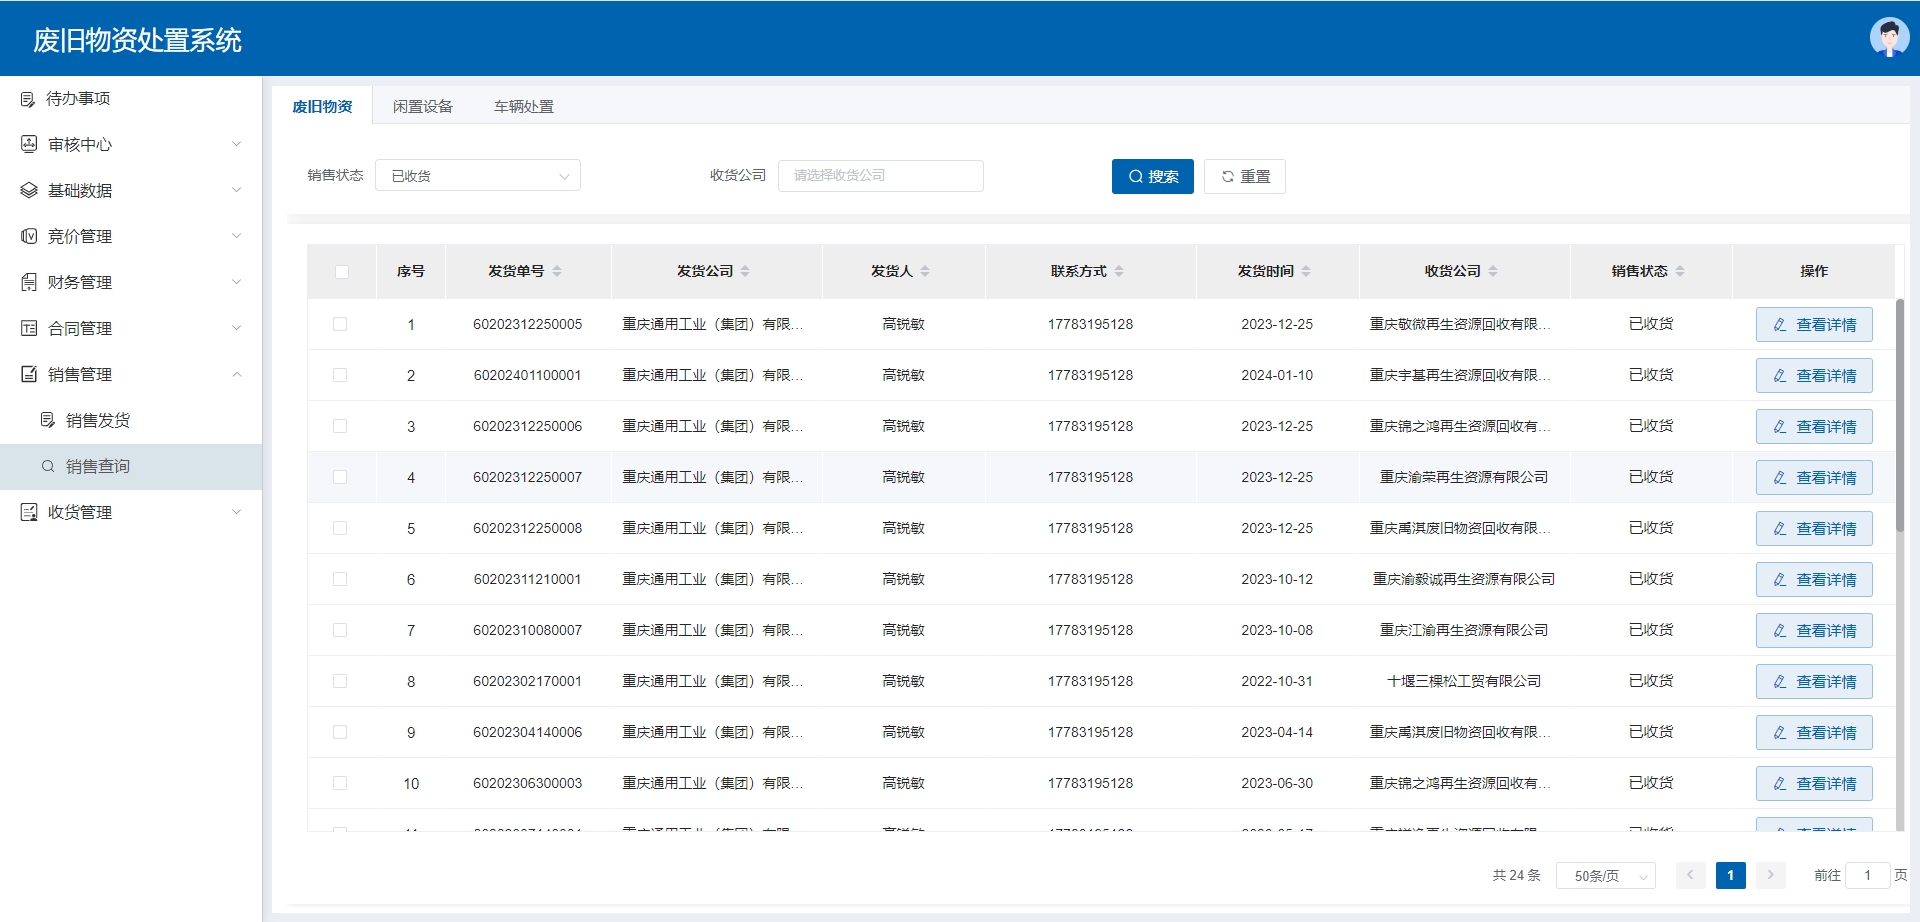Viewport: 1920px width, 922px height.
Task: Click the 基础数据 layers icon
Action: coord(29,190)
